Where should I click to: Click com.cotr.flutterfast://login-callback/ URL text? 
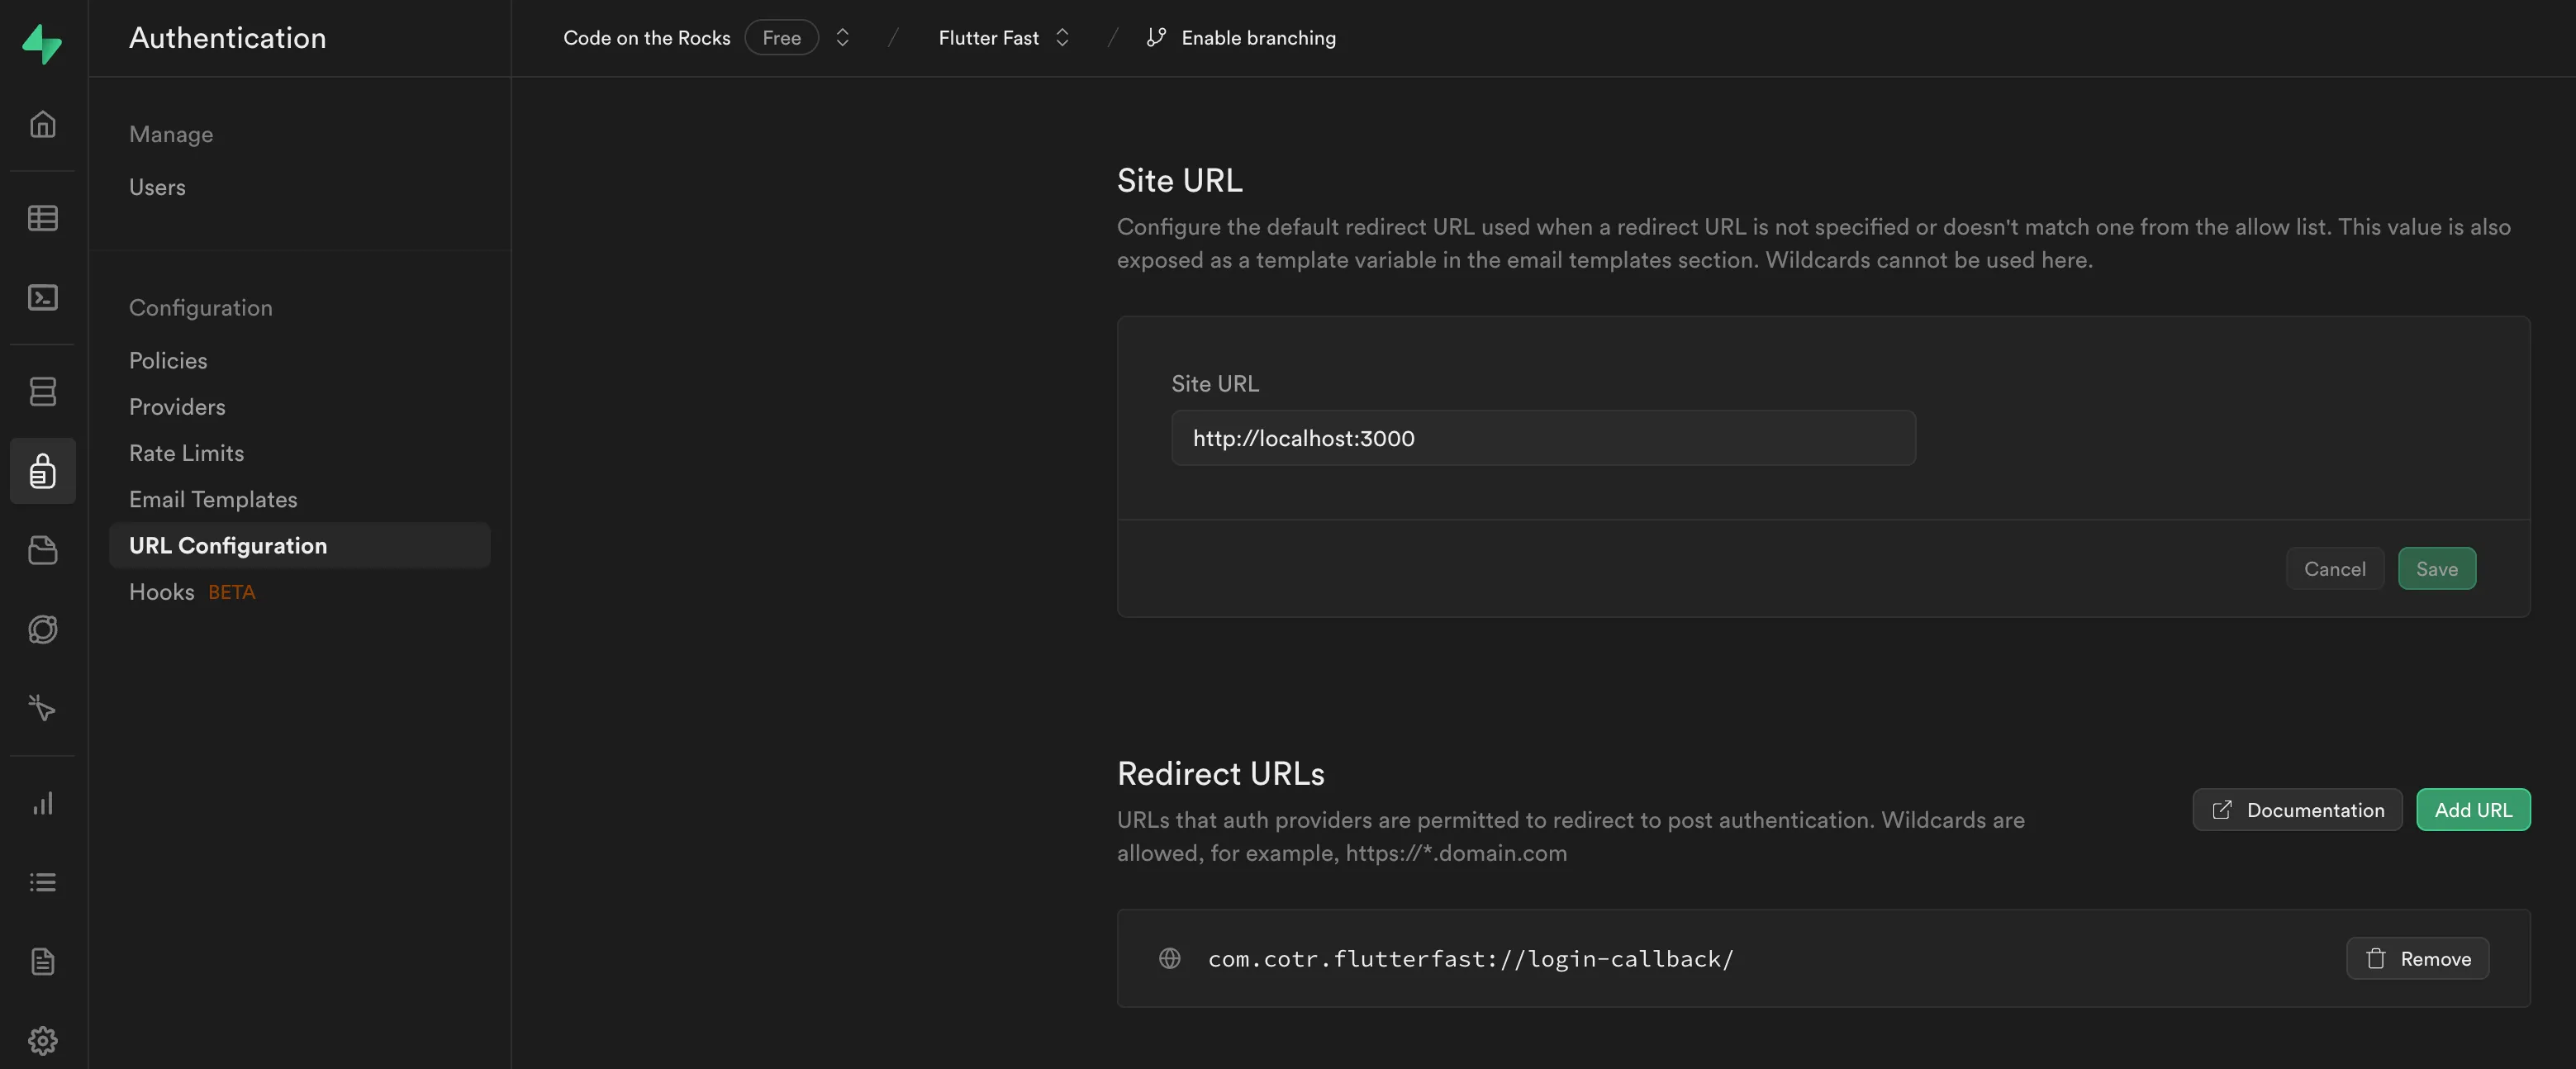click(1470, 958)
